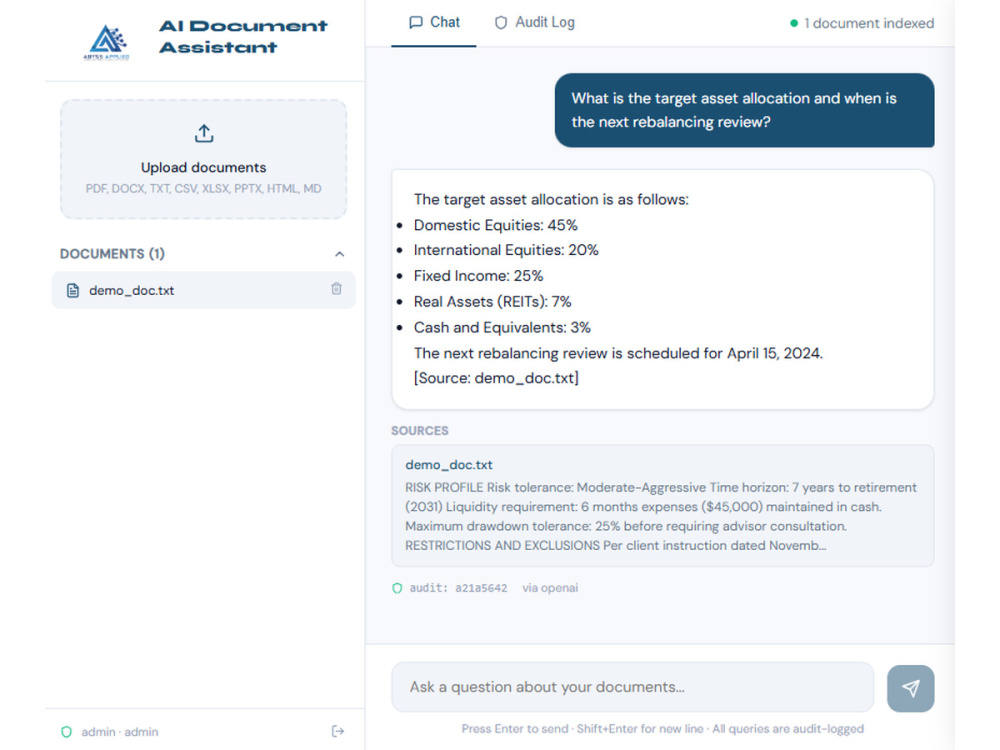Collapse the Documents section chevron

pos(339,254)
